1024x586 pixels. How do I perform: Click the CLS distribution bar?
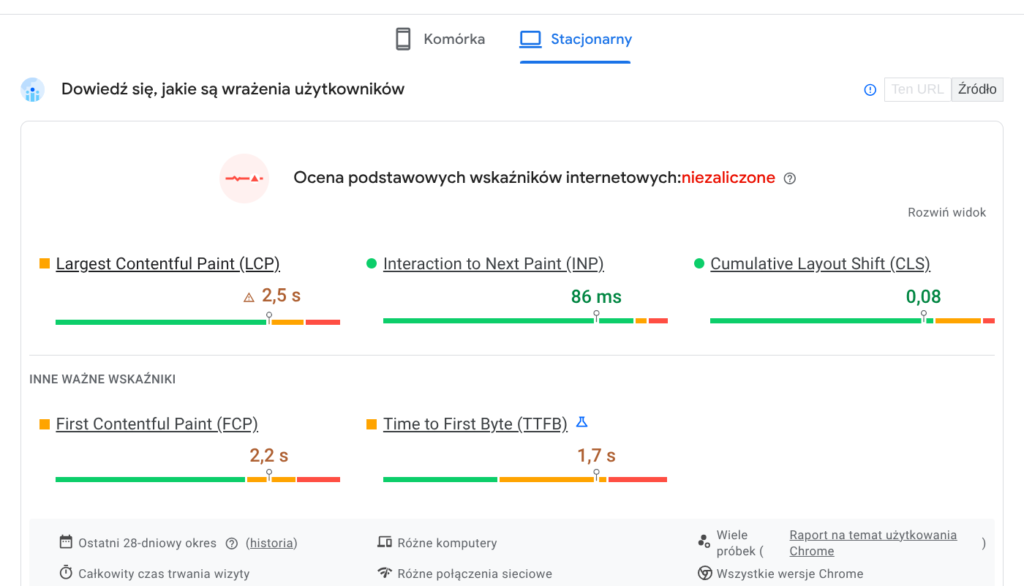pos(852,321)
